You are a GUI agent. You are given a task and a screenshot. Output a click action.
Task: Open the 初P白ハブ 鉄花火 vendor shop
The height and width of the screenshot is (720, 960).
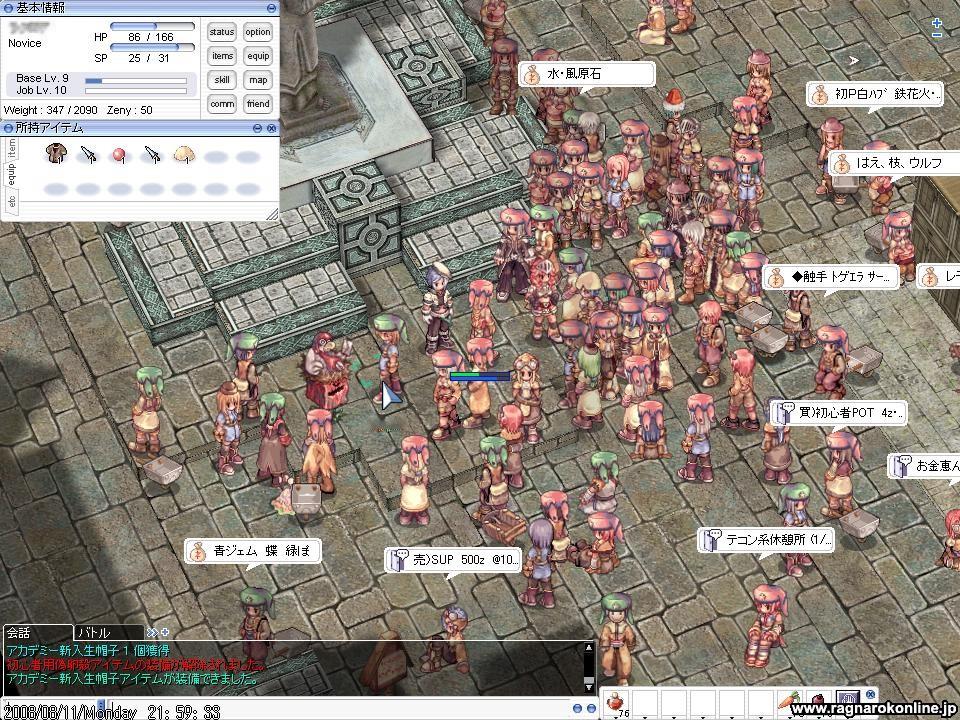coord(874,95)
